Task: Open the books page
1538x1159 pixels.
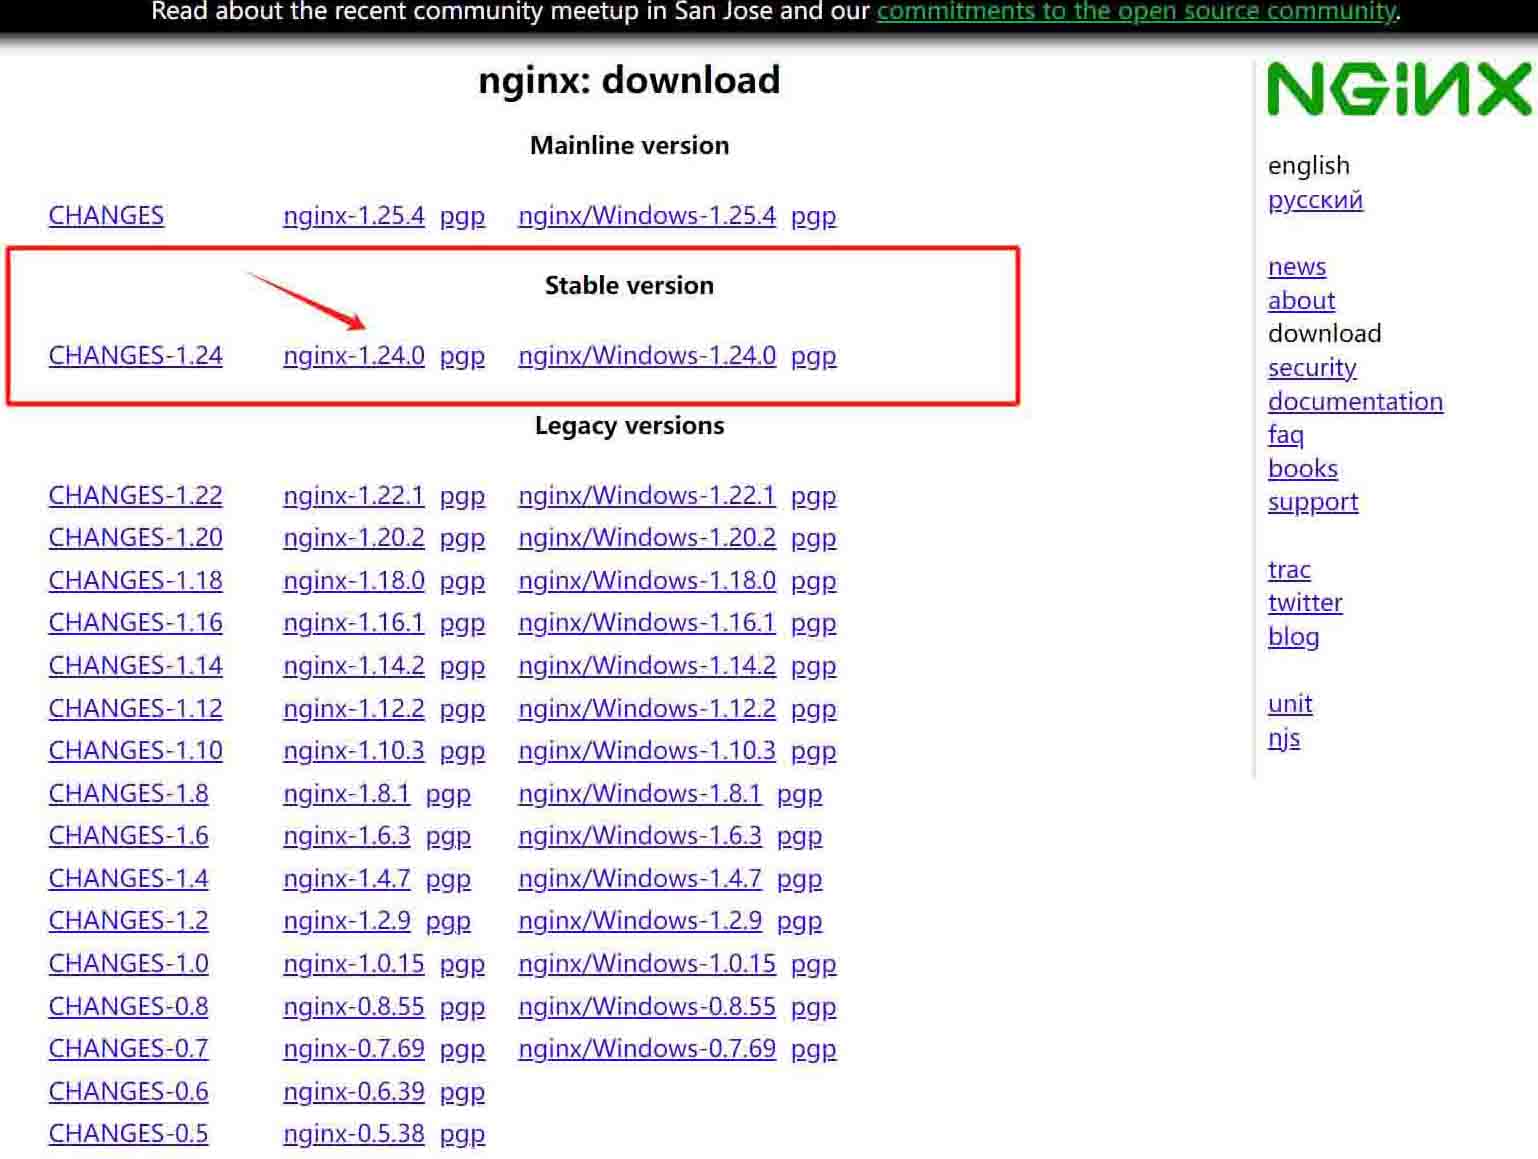Action: [x=1303, y=469]
